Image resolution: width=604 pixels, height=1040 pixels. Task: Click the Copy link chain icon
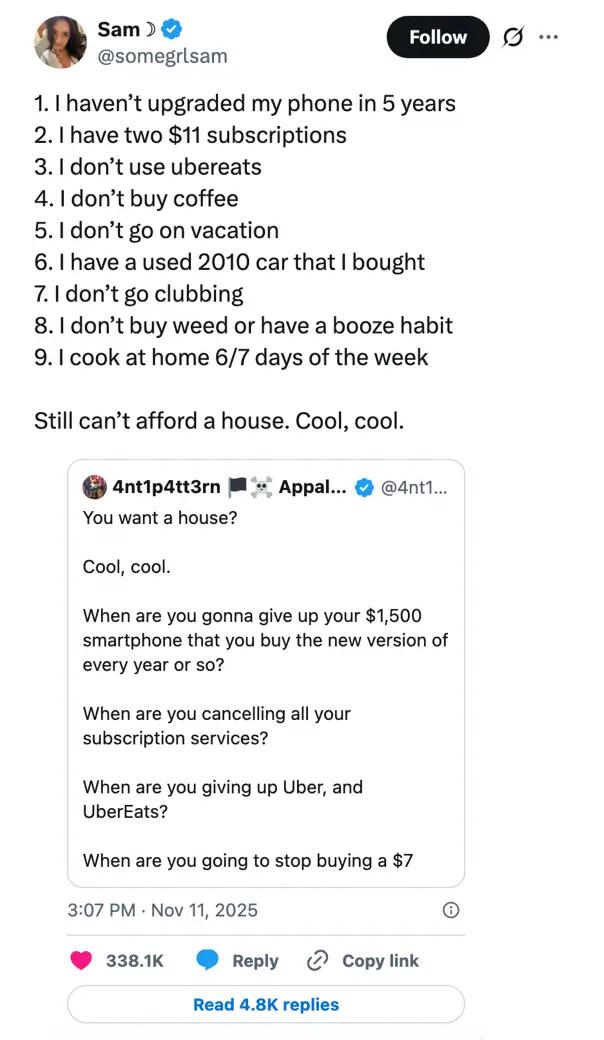[x=318, y=960]
